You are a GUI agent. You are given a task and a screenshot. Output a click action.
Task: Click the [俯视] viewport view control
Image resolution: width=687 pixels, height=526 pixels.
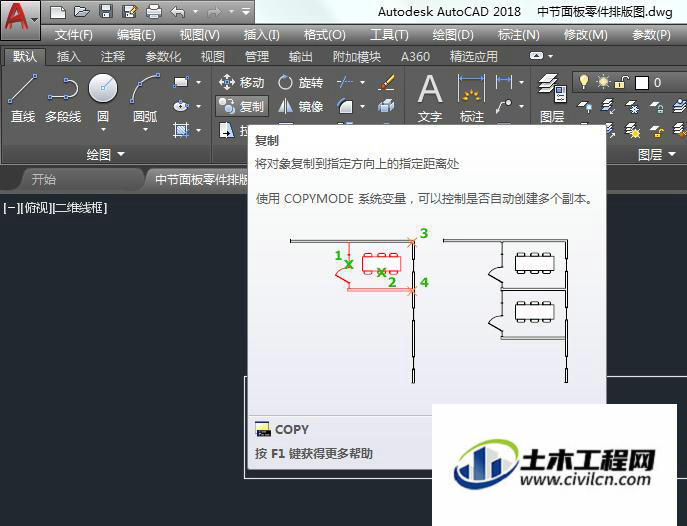[x=35, y=208]
